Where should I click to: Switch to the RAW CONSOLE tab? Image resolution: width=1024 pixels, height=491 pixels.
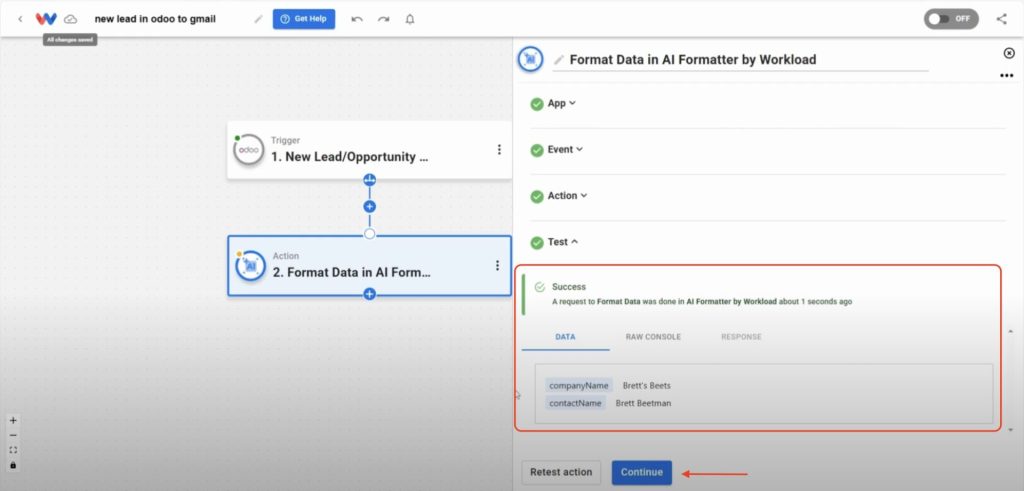click(653, 337)
